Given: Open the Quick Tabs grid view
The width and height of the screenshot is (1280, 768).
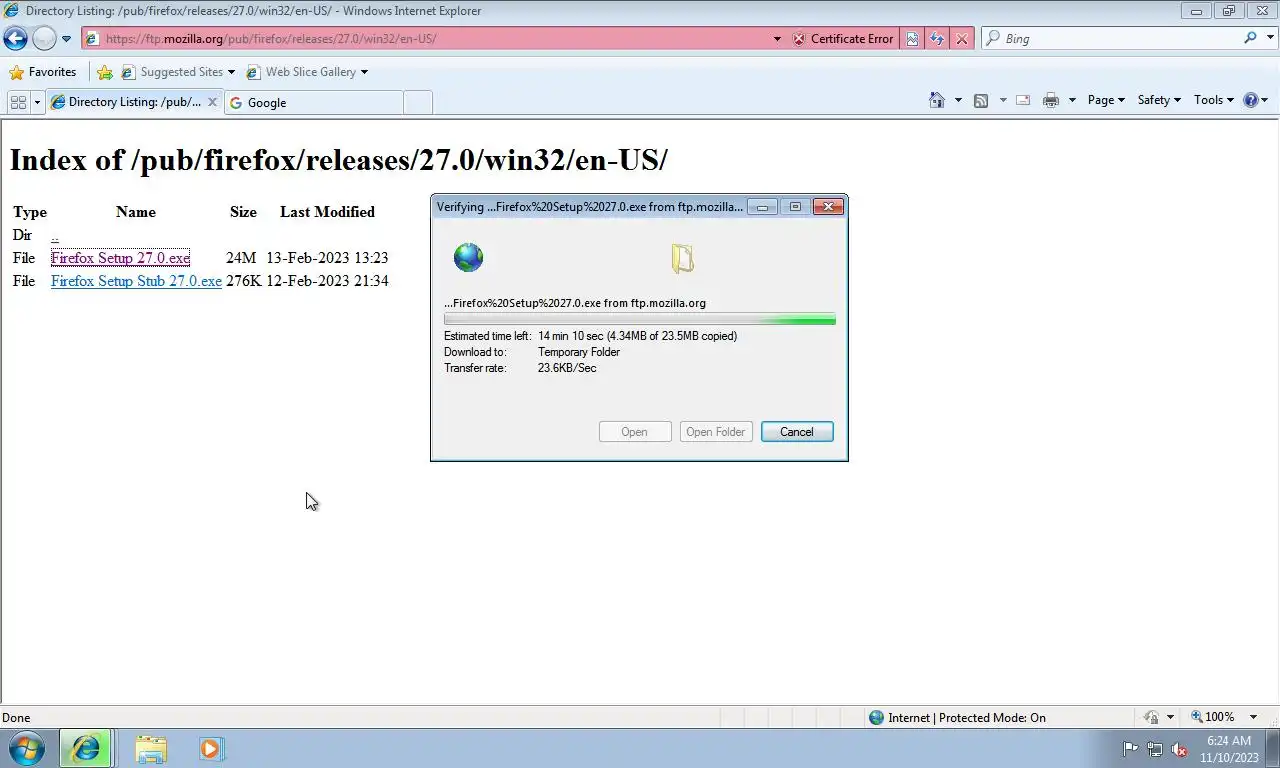Looking at the screenshot, I should 18,102.
